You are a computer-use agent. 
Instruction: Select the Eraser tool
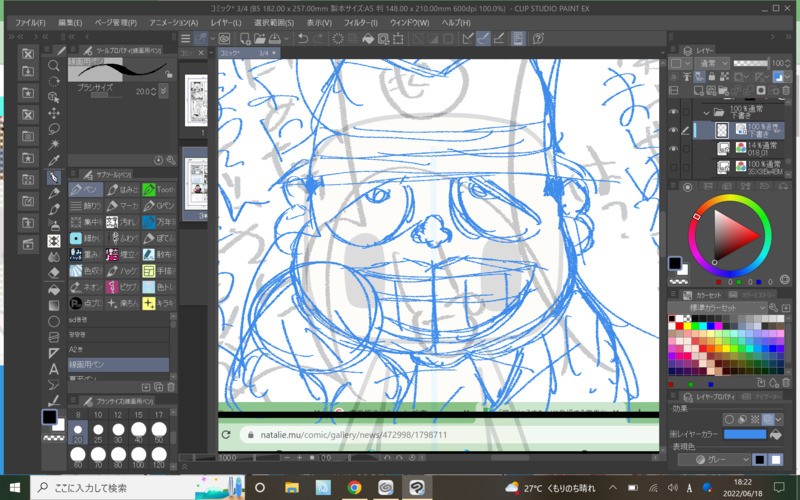(x=54, y=273)
